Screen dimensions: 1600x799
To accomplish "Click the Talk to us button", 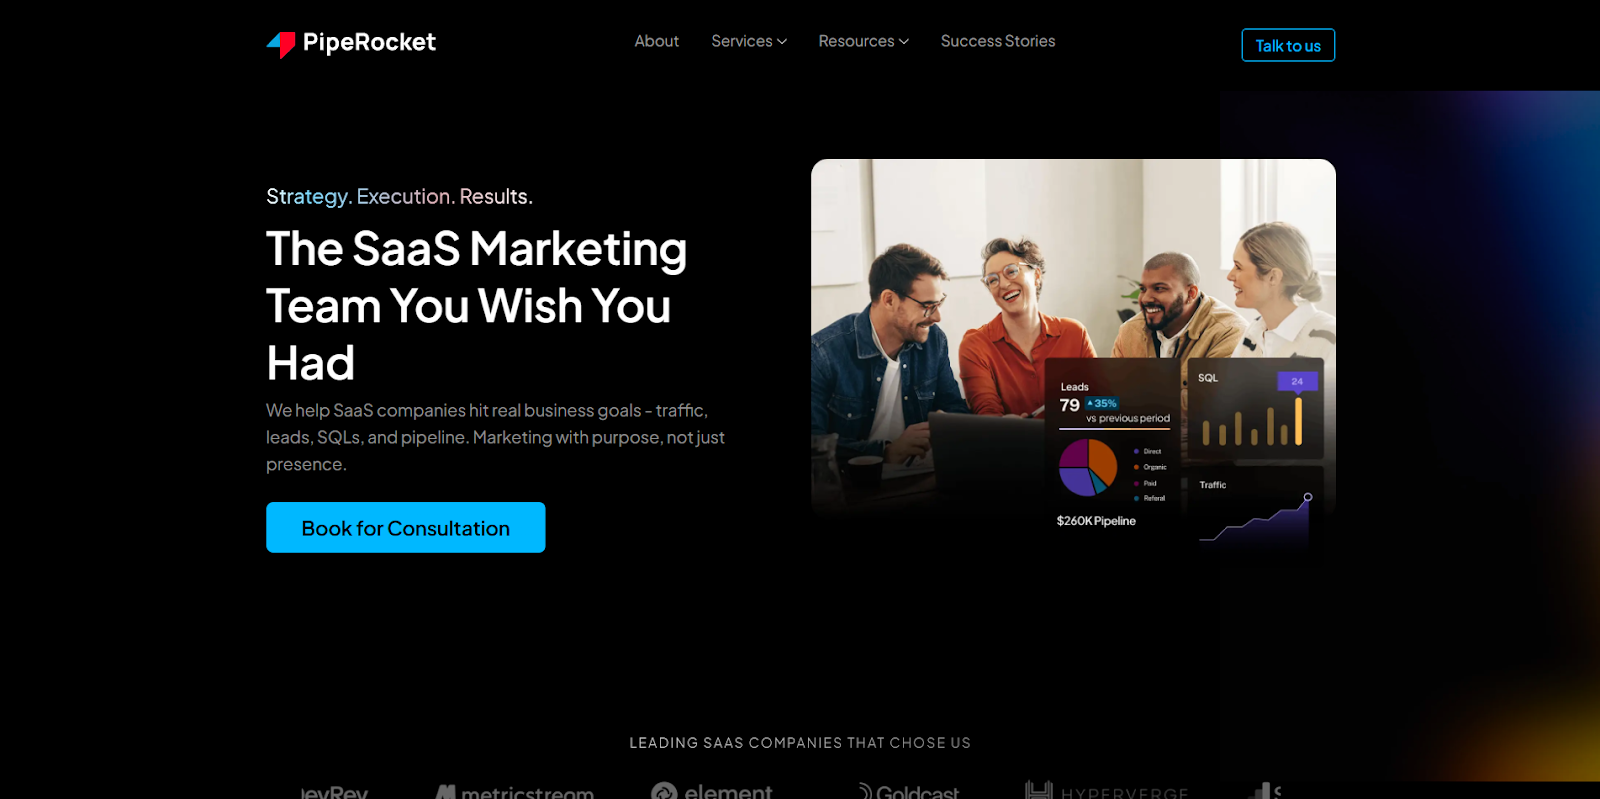I will point(1288,45).
